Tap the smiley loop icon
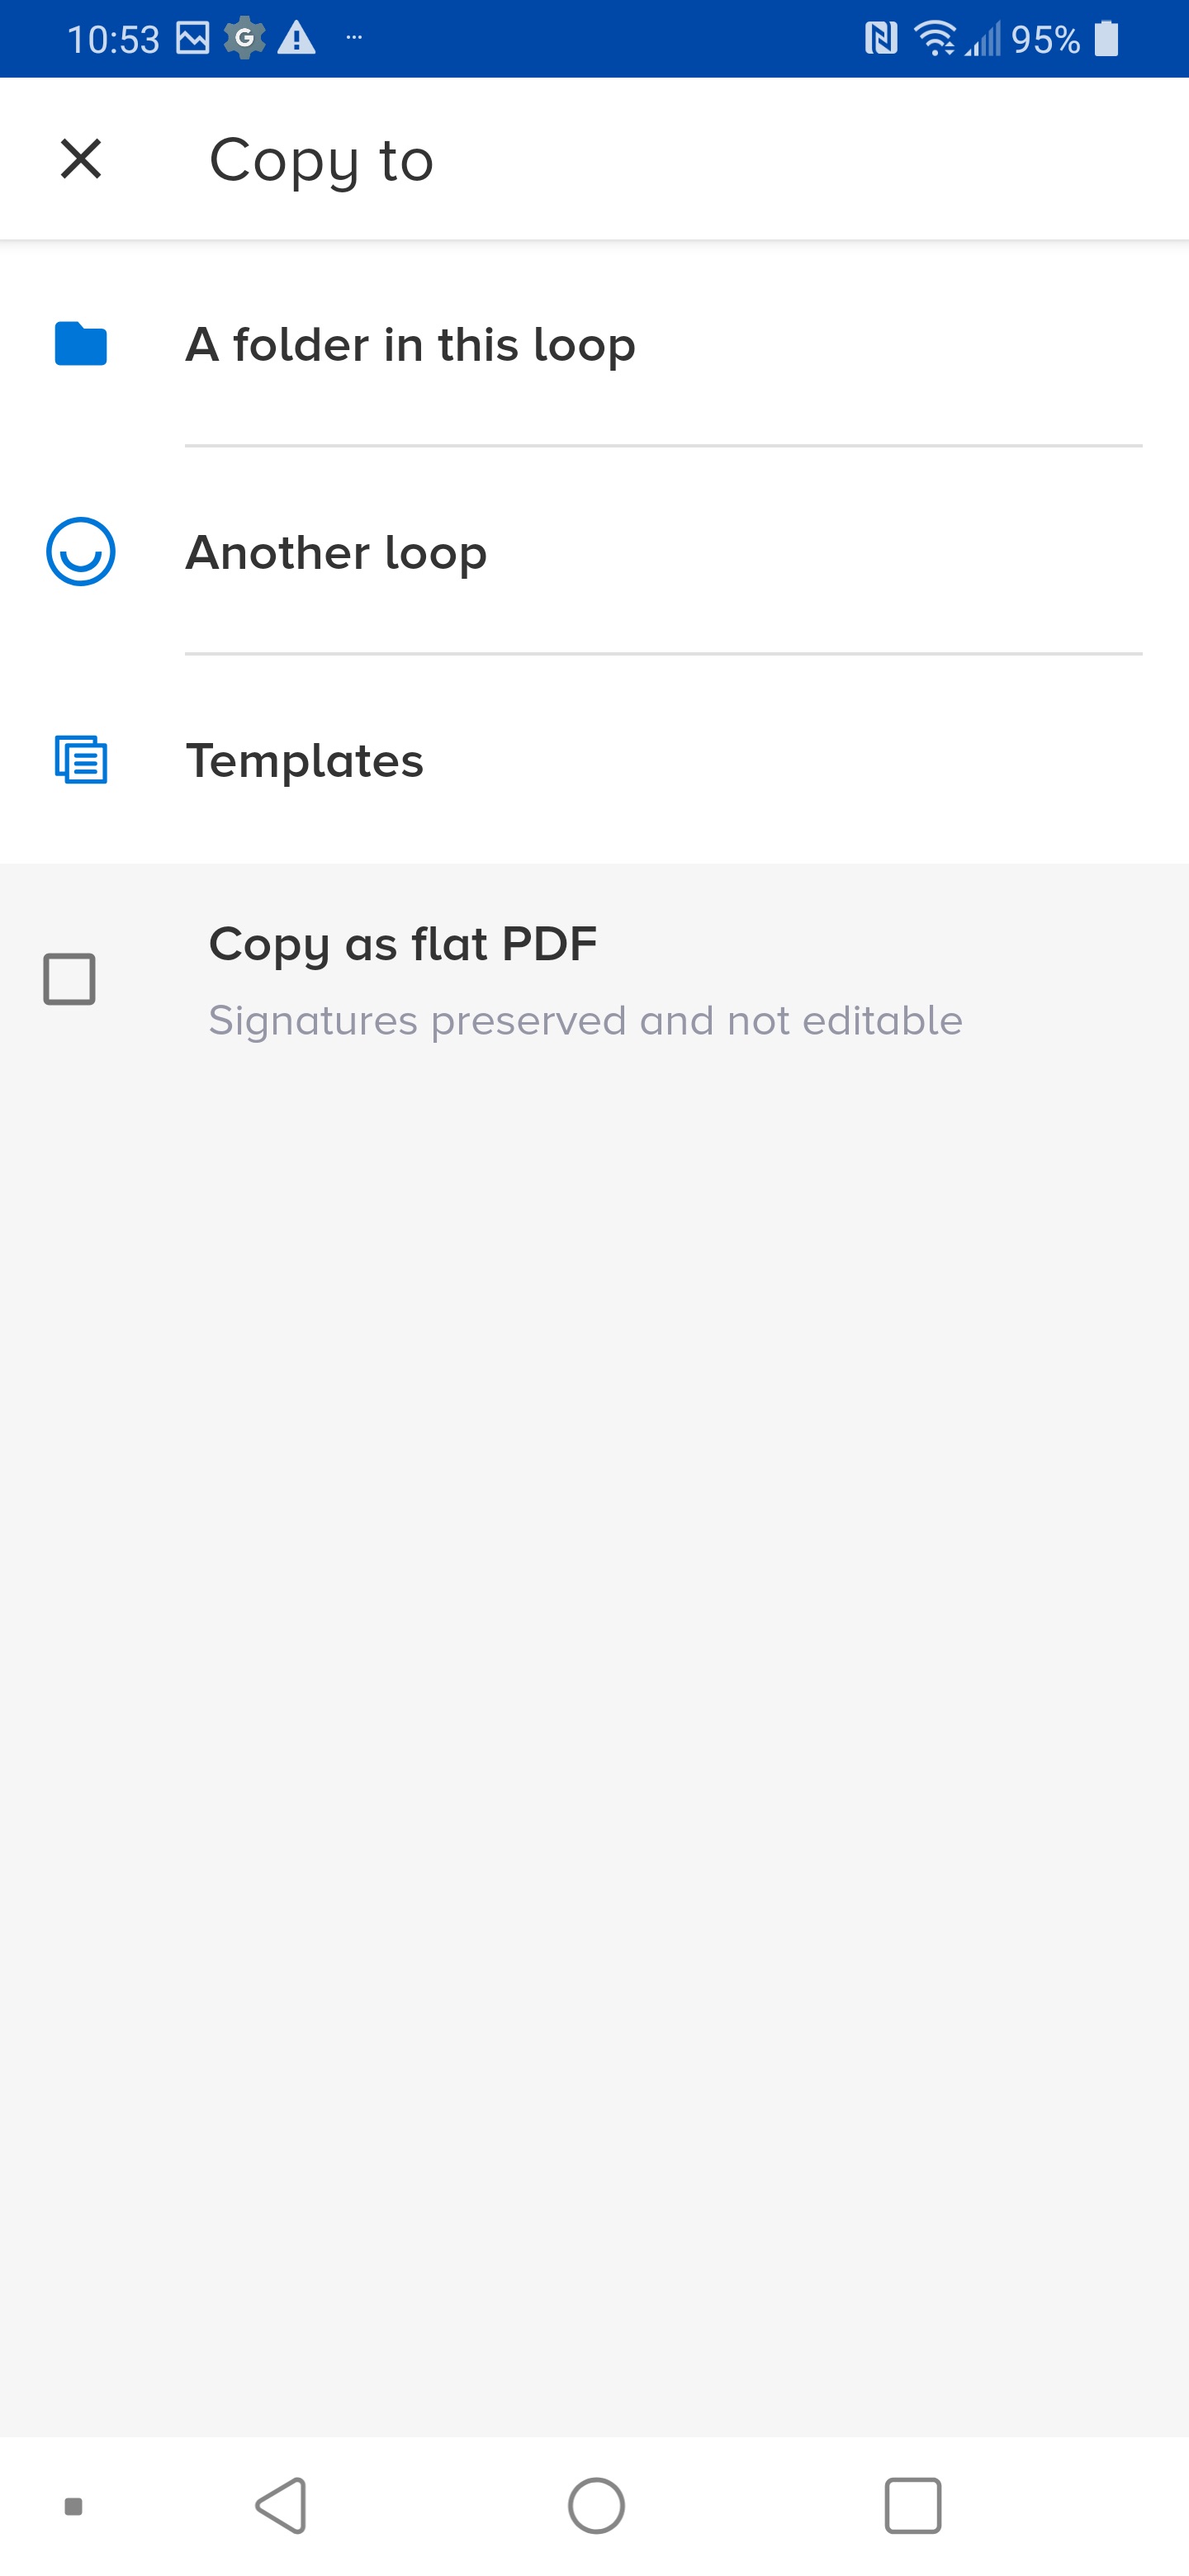Viewport: 1189px width, 2576px height. pyautogui.click(x=81, y=551)
